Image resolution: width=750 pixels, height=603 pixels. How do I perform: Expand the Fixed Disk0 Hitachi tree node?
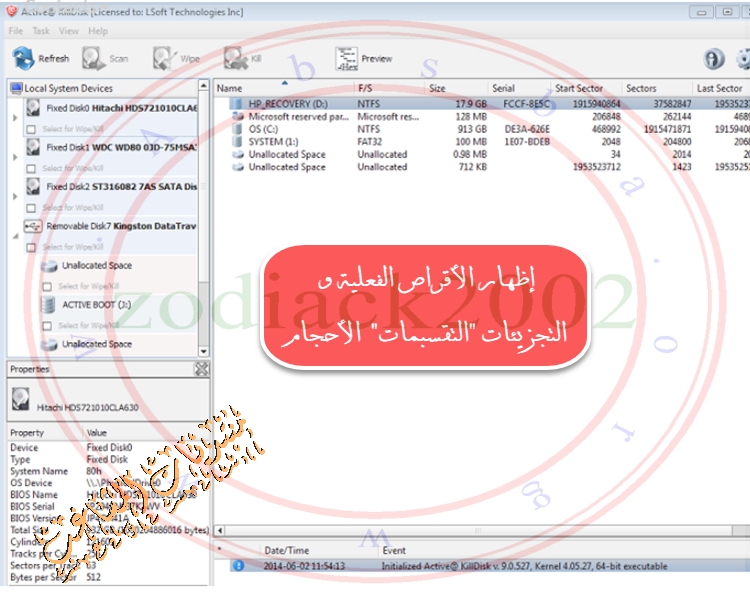point(15,118)
